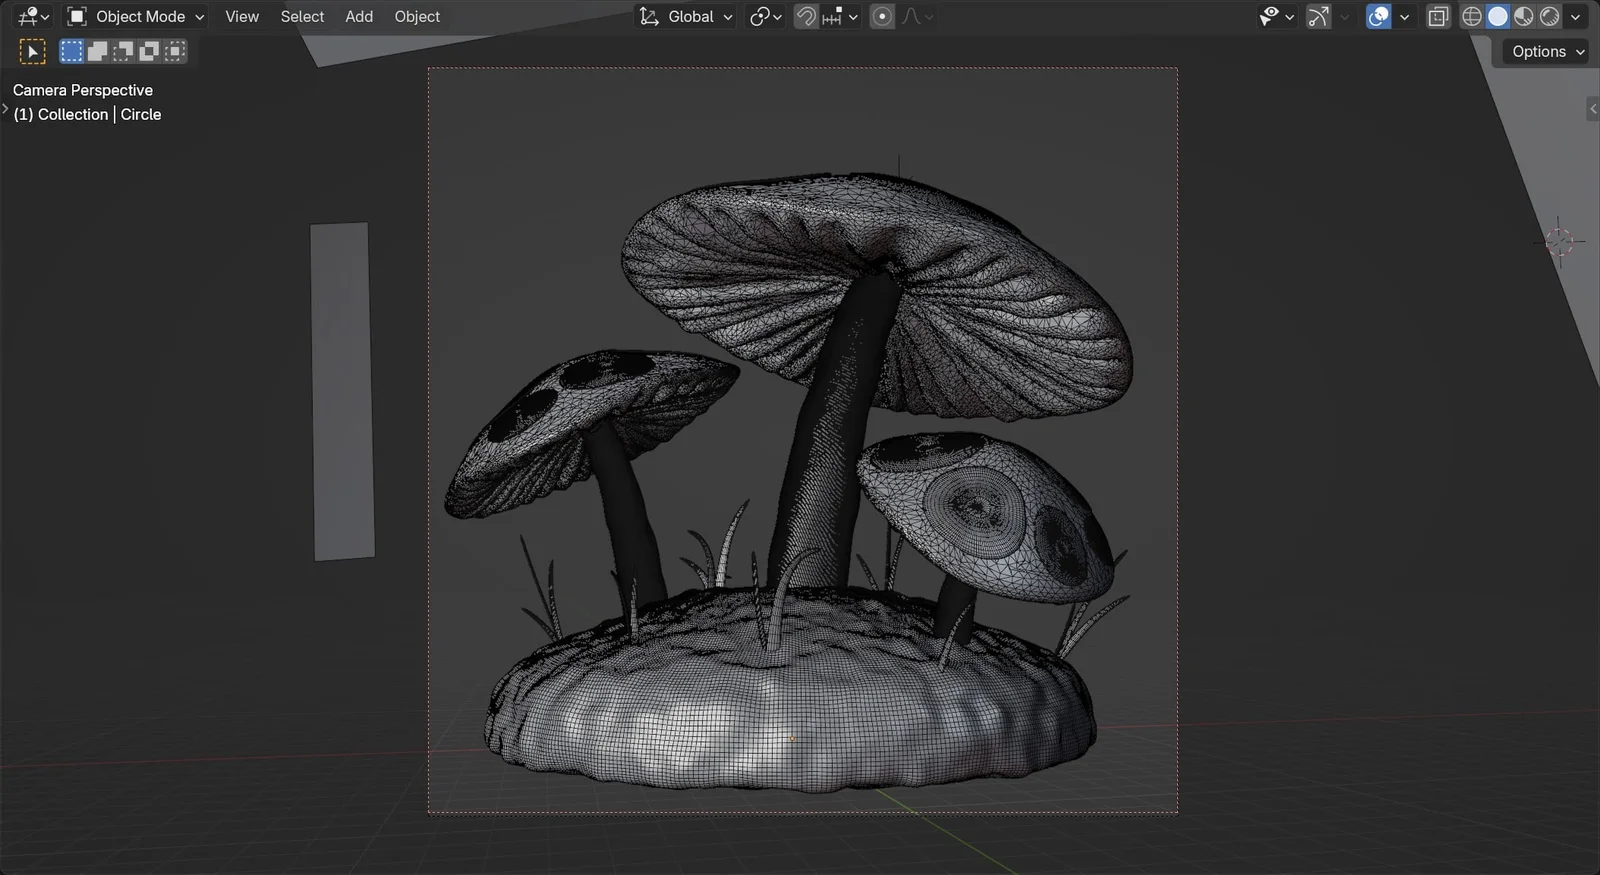Choose the extend selection mode
Image resolution: width=1600 pixels, height=875 pixels.
pos(97,51)
